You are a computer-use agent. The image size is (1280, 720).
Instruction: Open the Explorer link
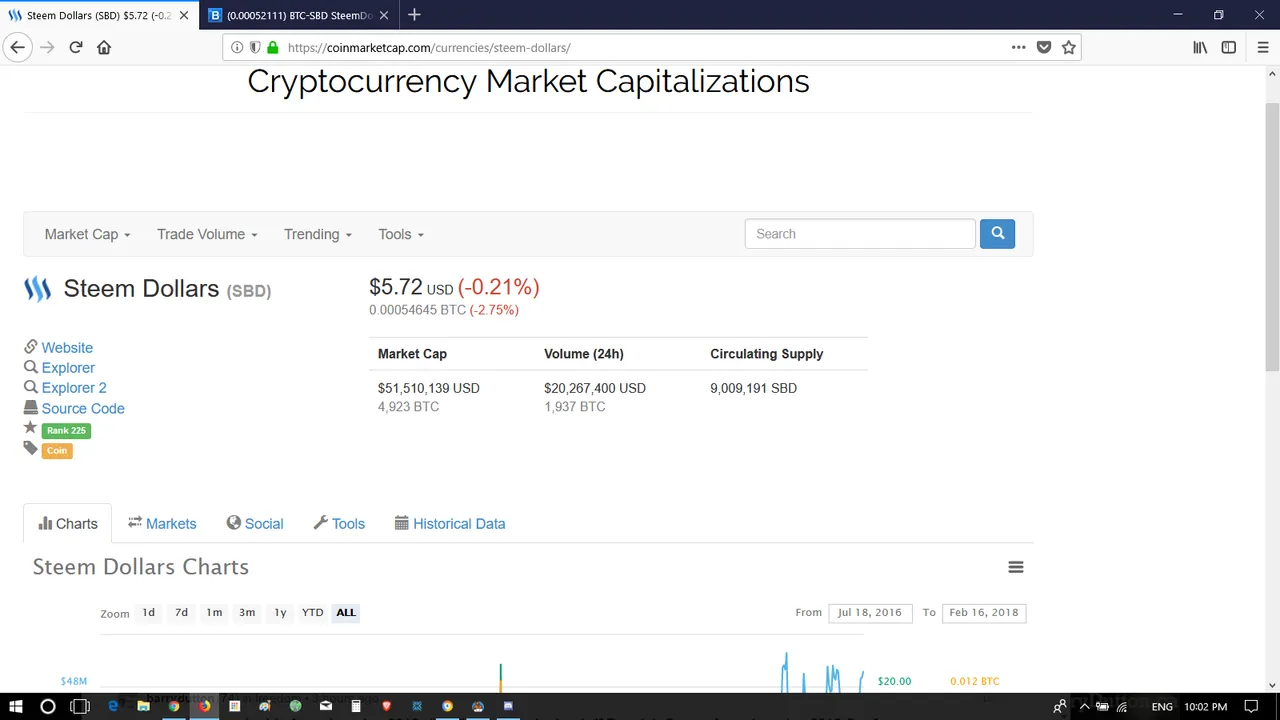[x=68, y=367]
